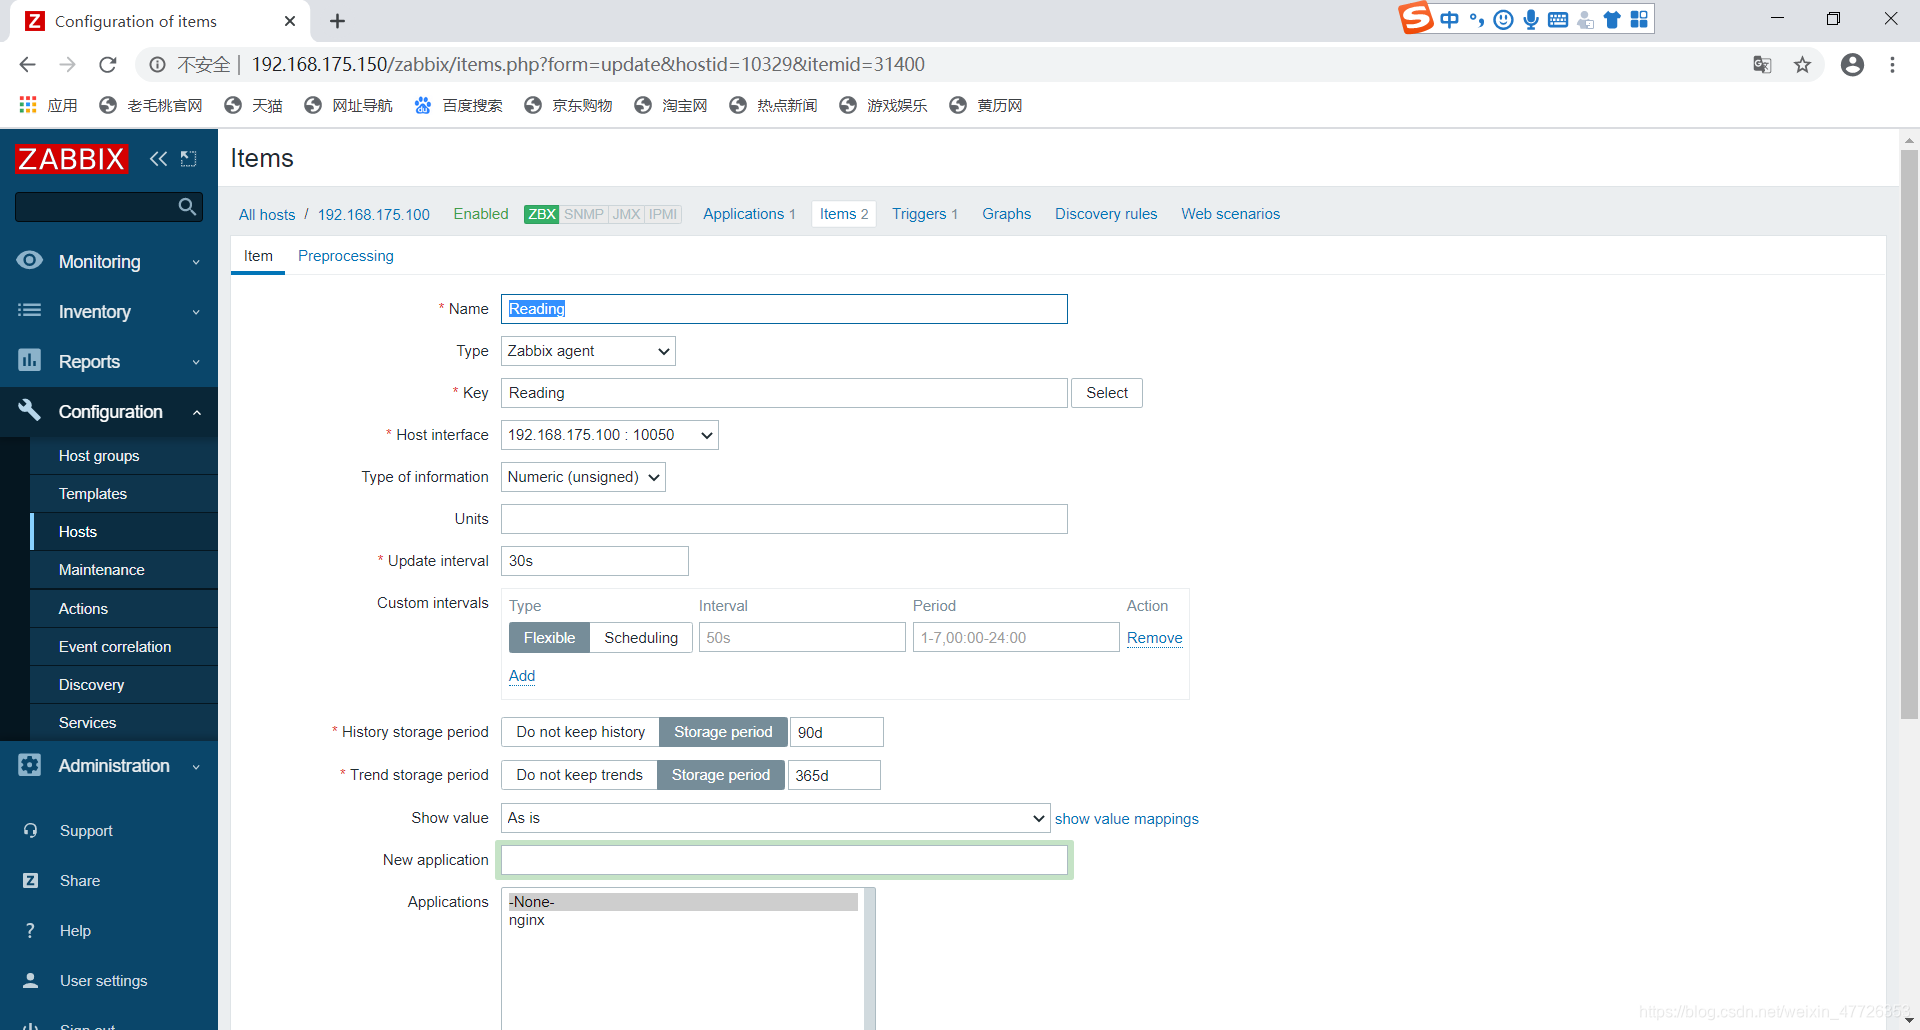
Task: Collapse the sidebar with double-chevron icon
Action: click(x=158, y=158)
